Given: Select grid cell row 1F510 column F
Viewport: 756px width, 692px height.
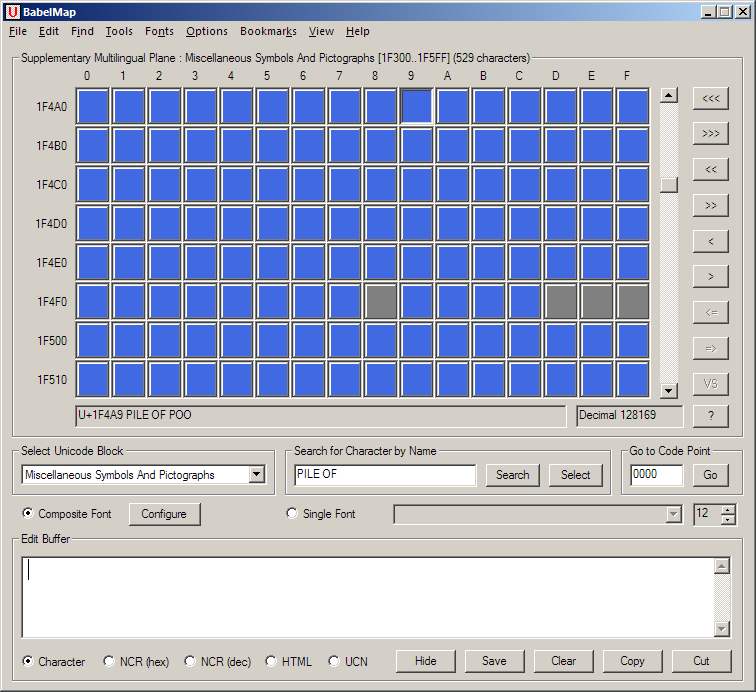Looking at the screenshot, I should tap(633, 380).
